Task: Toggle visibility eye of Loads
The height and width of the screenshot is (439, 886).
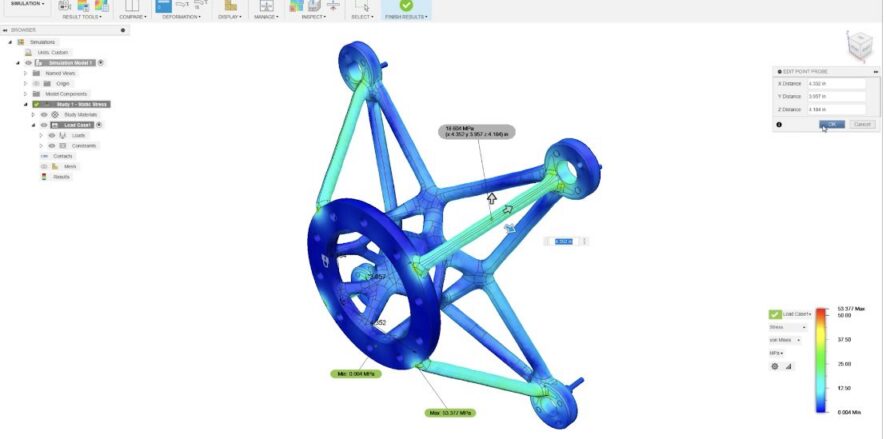Action: (x=52, y=136)
